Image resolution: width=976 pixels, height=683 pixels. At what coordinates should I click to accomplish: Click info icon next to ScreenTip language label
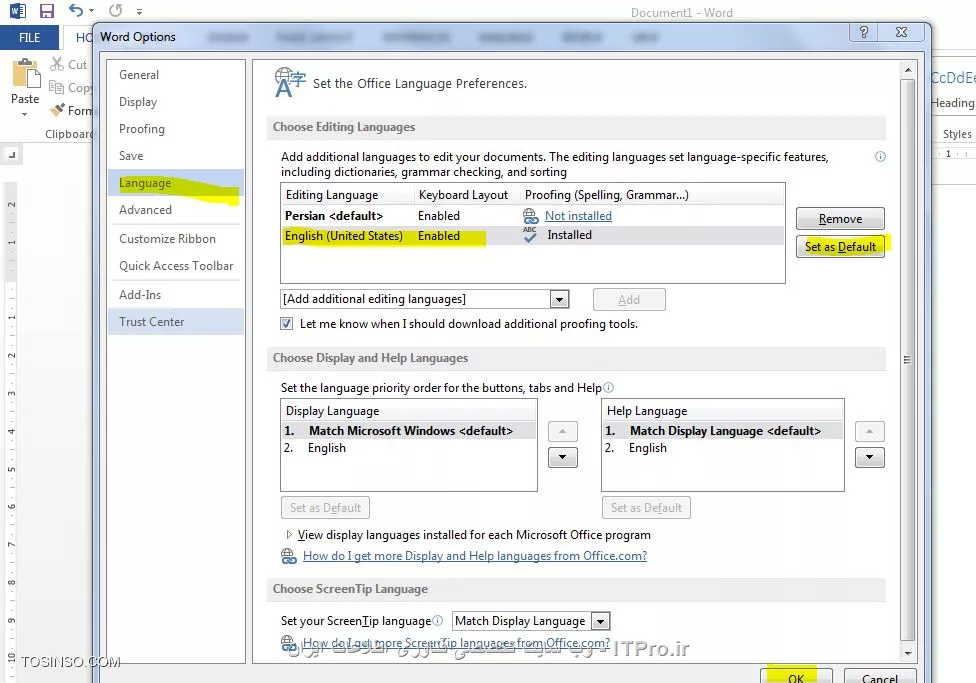[438, 620]
